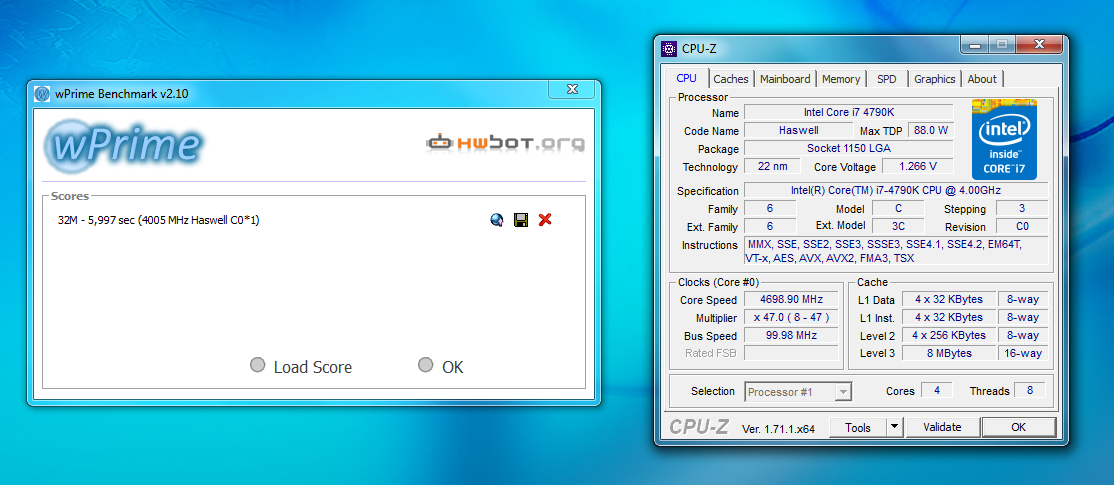Click the CPU-Z title bar icon
1114x485 pixels.
click(x=669, y=48)
